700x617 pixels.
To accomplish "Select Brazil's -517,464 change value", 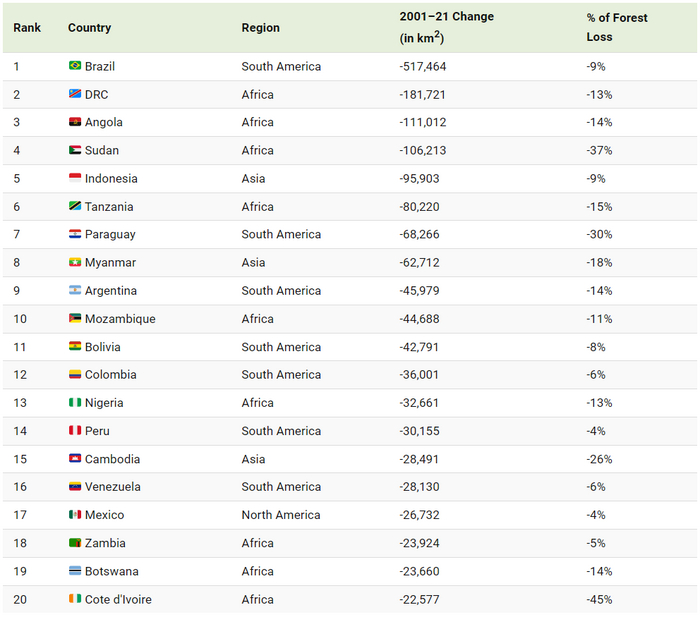I will (425, 66).
